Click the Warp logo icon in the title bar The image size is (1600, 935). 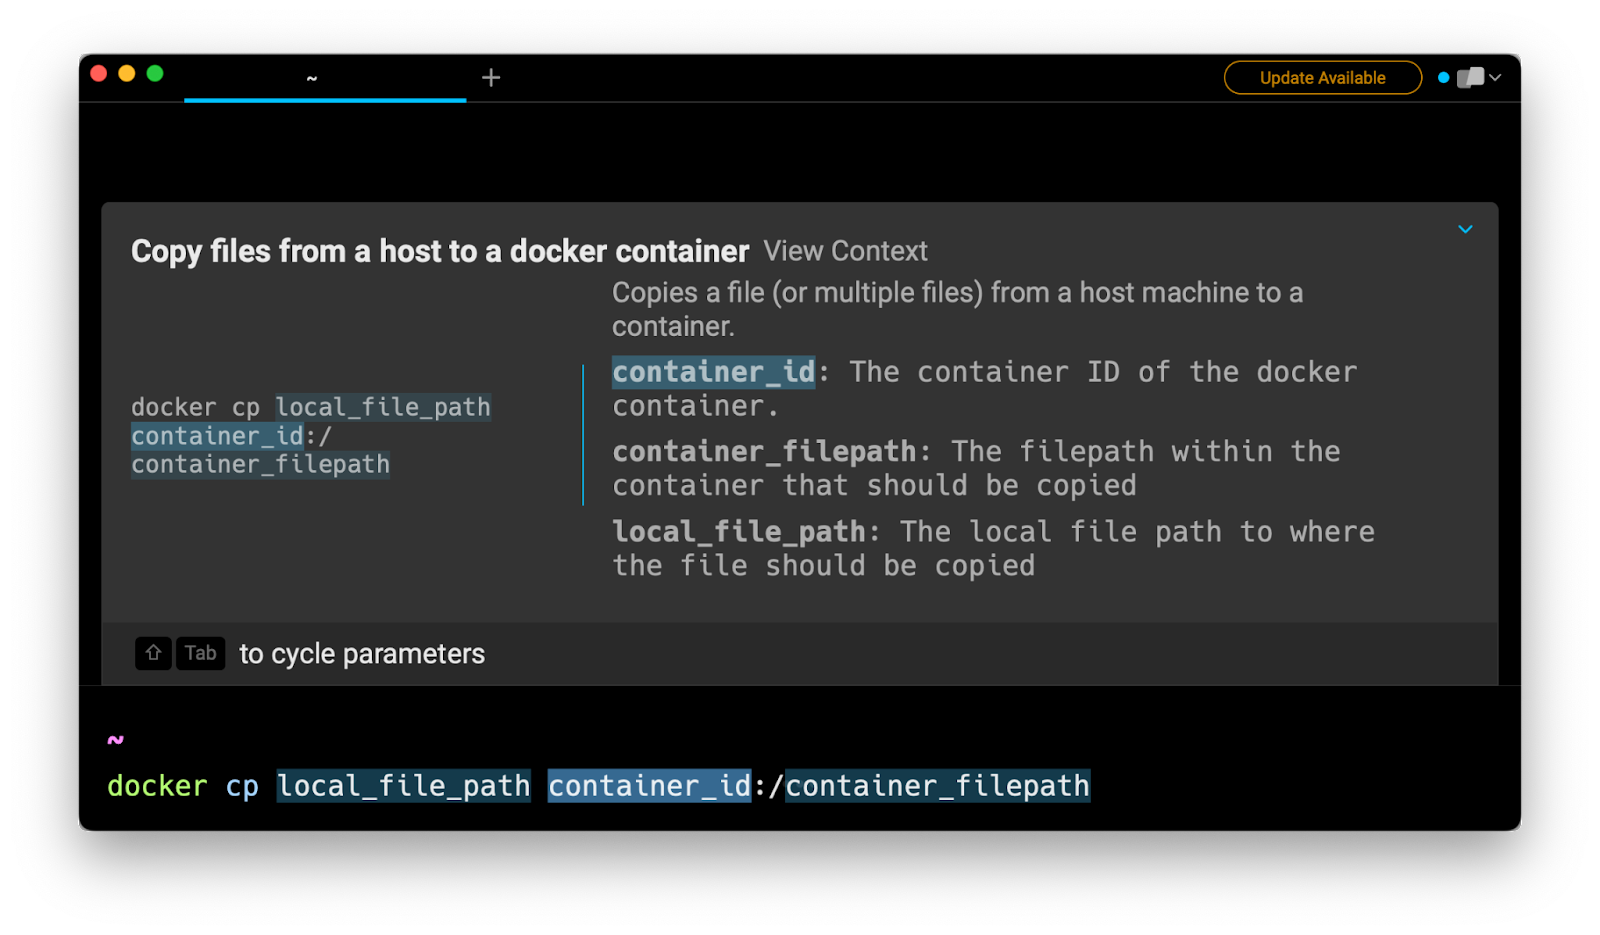1470,78
